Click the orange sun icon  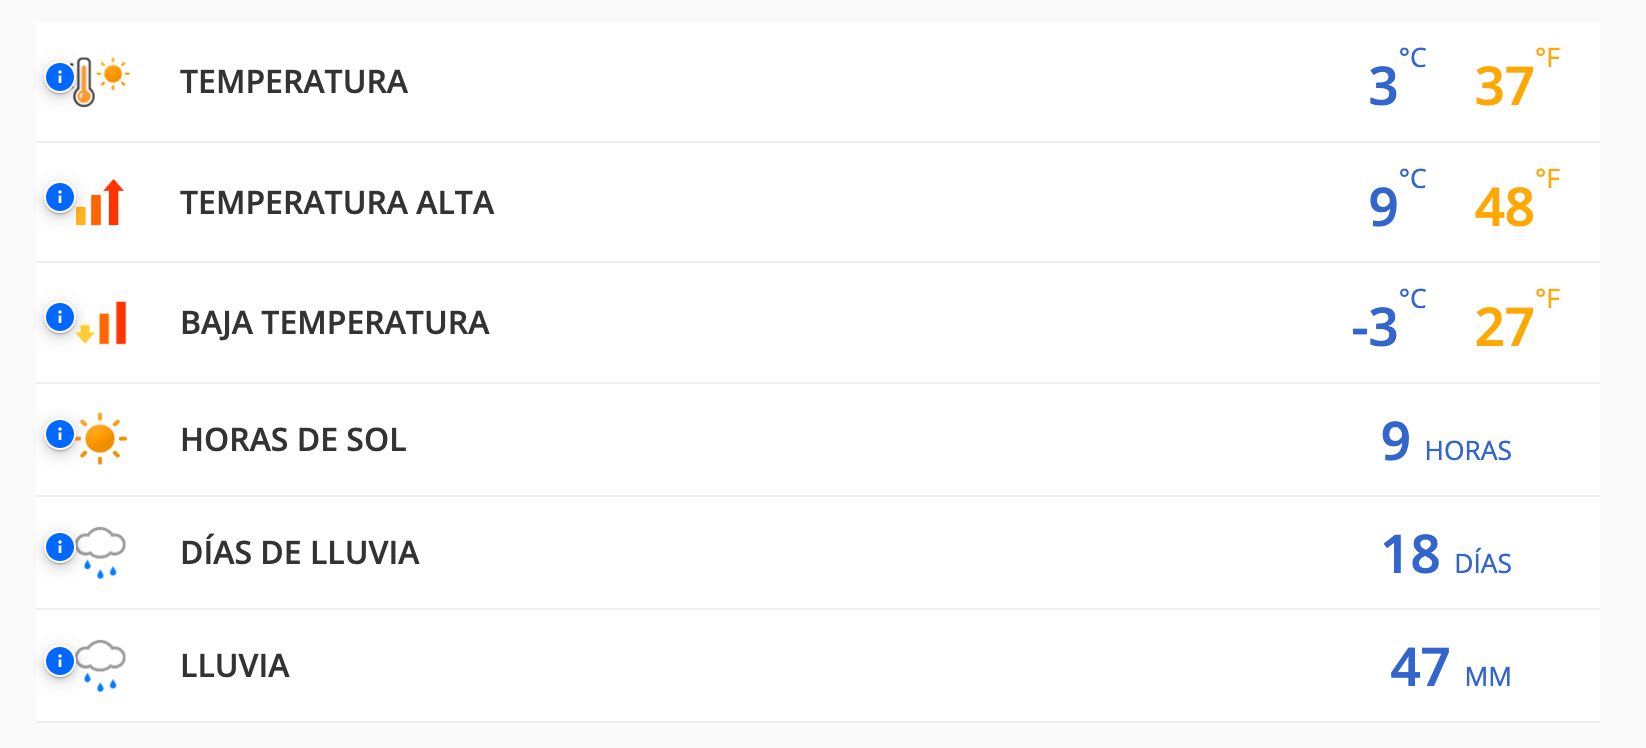pos(101,439)
